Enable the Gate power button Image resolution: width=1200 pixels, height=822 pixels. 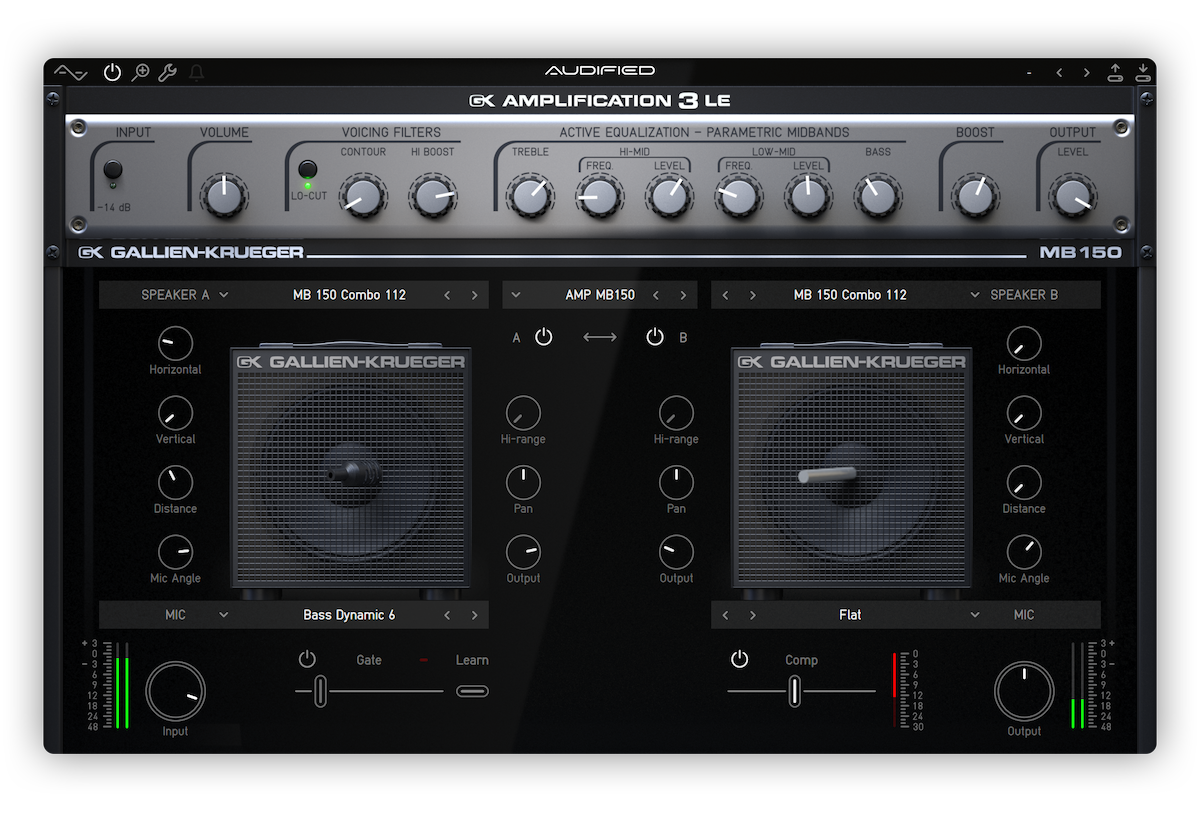pos(307,659)
